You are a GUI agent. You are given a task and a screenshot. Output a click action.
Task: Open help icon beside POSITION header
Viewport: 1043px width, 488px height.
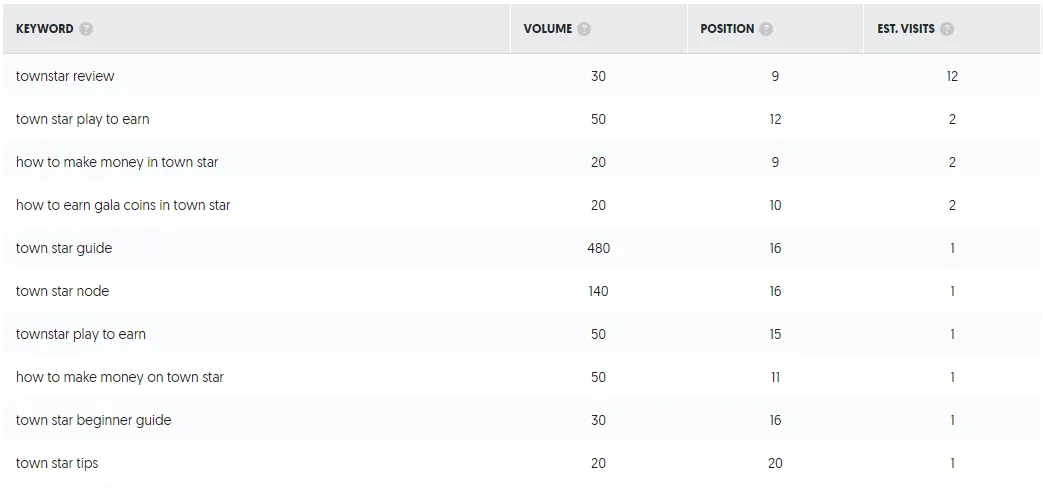pos(766,29)
